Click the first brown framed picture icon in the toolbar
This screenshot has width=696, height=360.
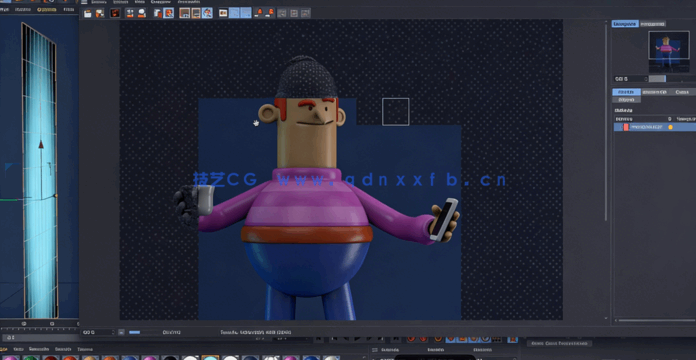pos(184,13)
